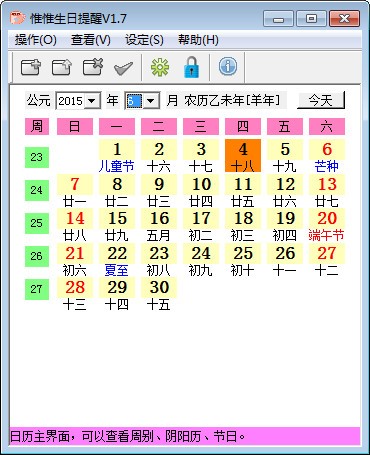Open settings with the green gear icon

[160, 67]
